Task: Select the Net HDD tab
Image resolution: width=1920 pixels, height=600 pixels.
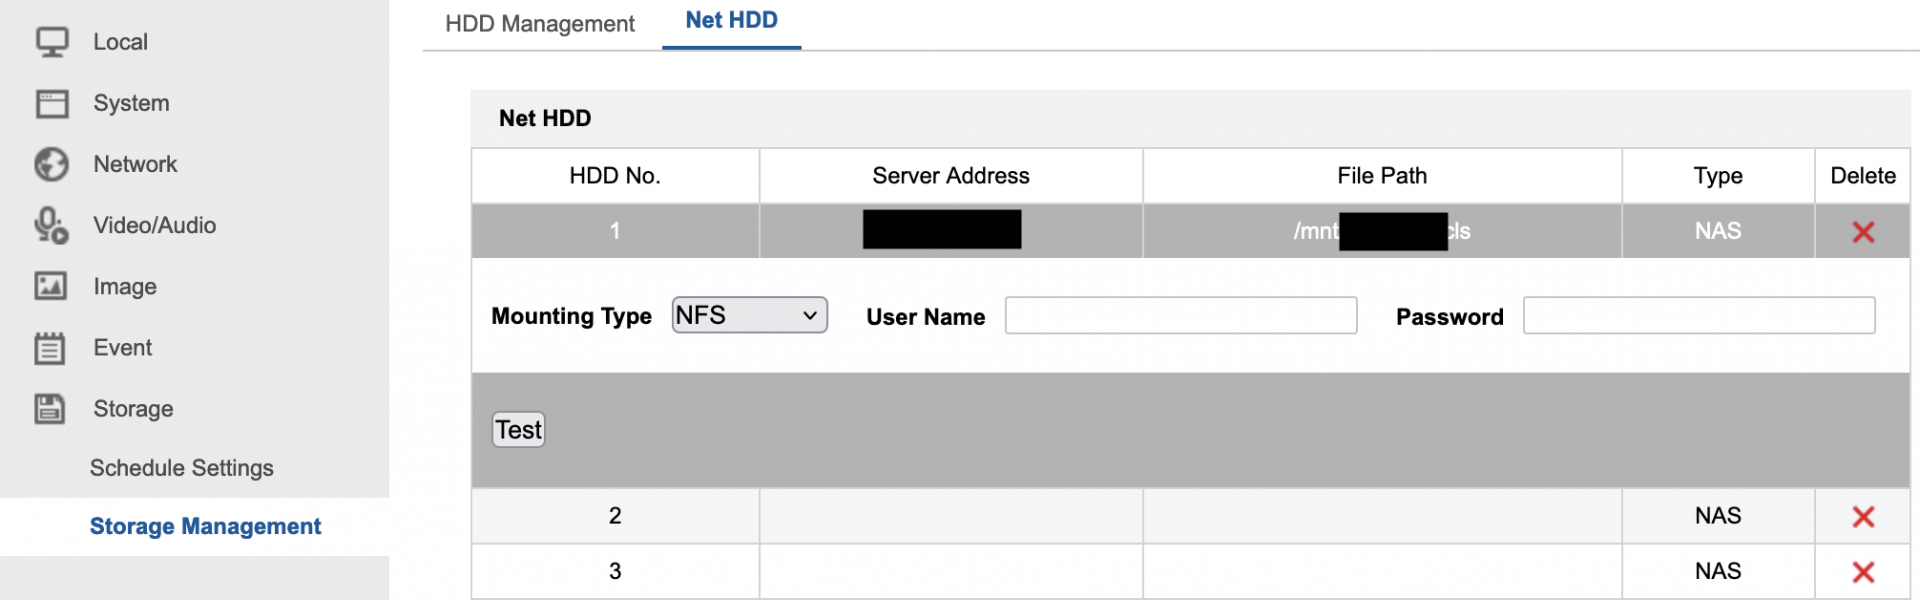Action: (732, 21)
